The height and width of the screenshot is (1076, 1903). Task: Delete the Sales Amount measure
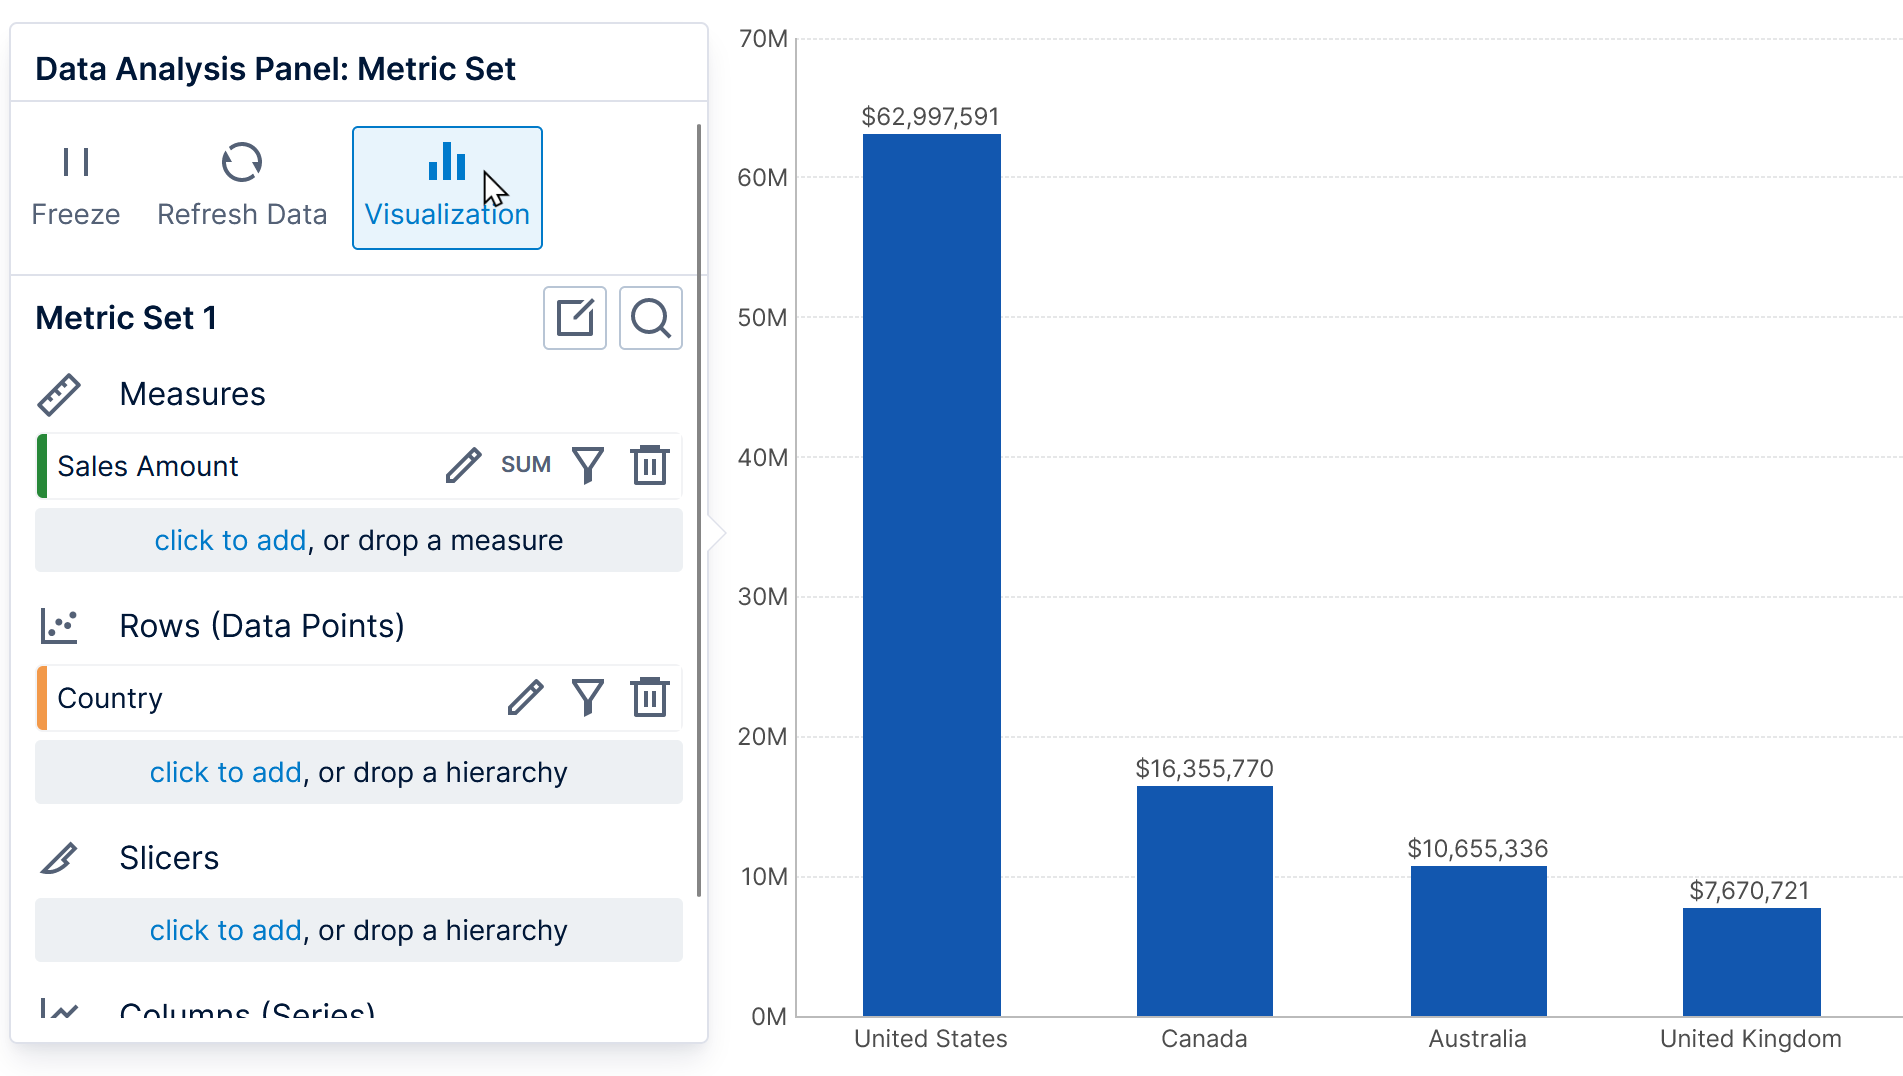coord(649,466)
